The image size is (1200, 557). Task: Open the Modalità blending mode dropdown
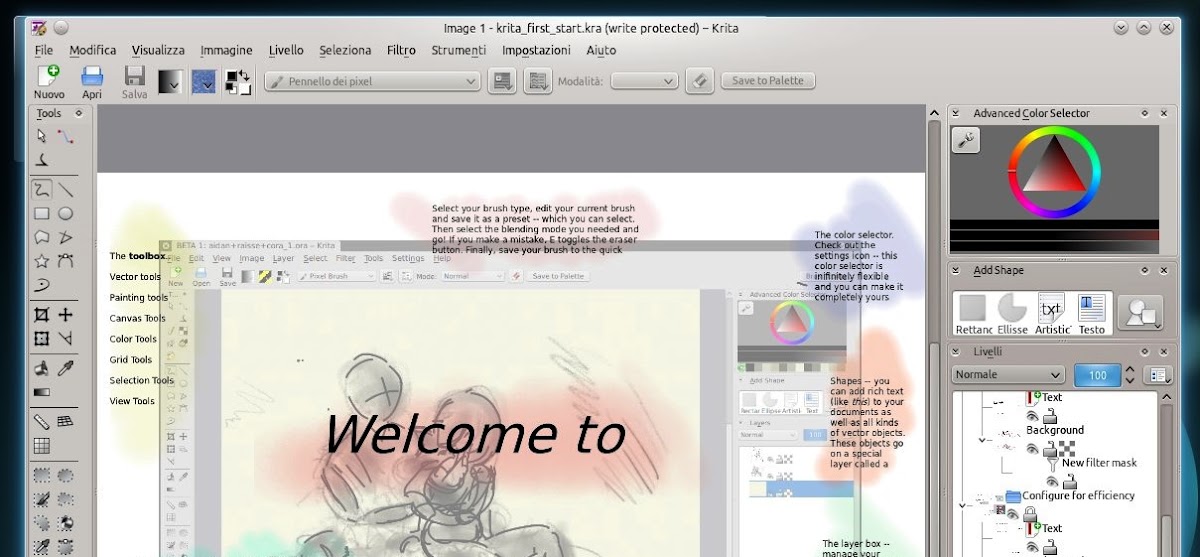tap(644, 82)
